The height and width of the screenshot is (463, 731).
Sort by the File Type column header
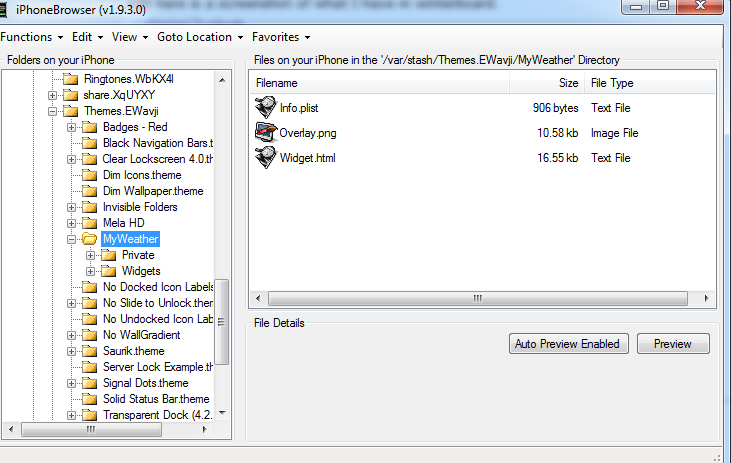click(x=650, y=83)
